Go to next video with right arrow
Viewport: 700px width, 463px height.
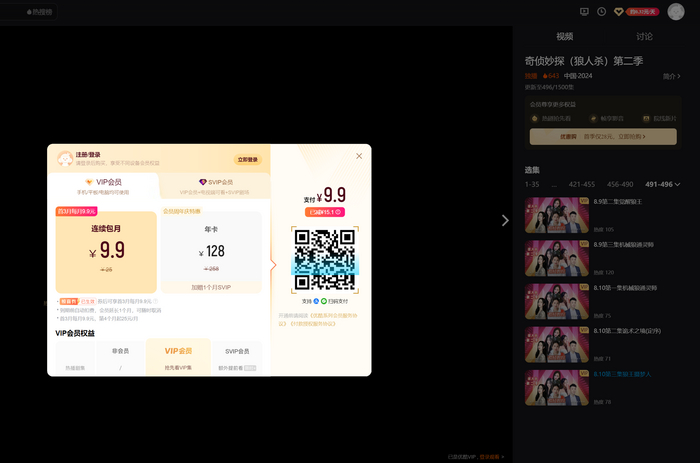click(505, 221)
